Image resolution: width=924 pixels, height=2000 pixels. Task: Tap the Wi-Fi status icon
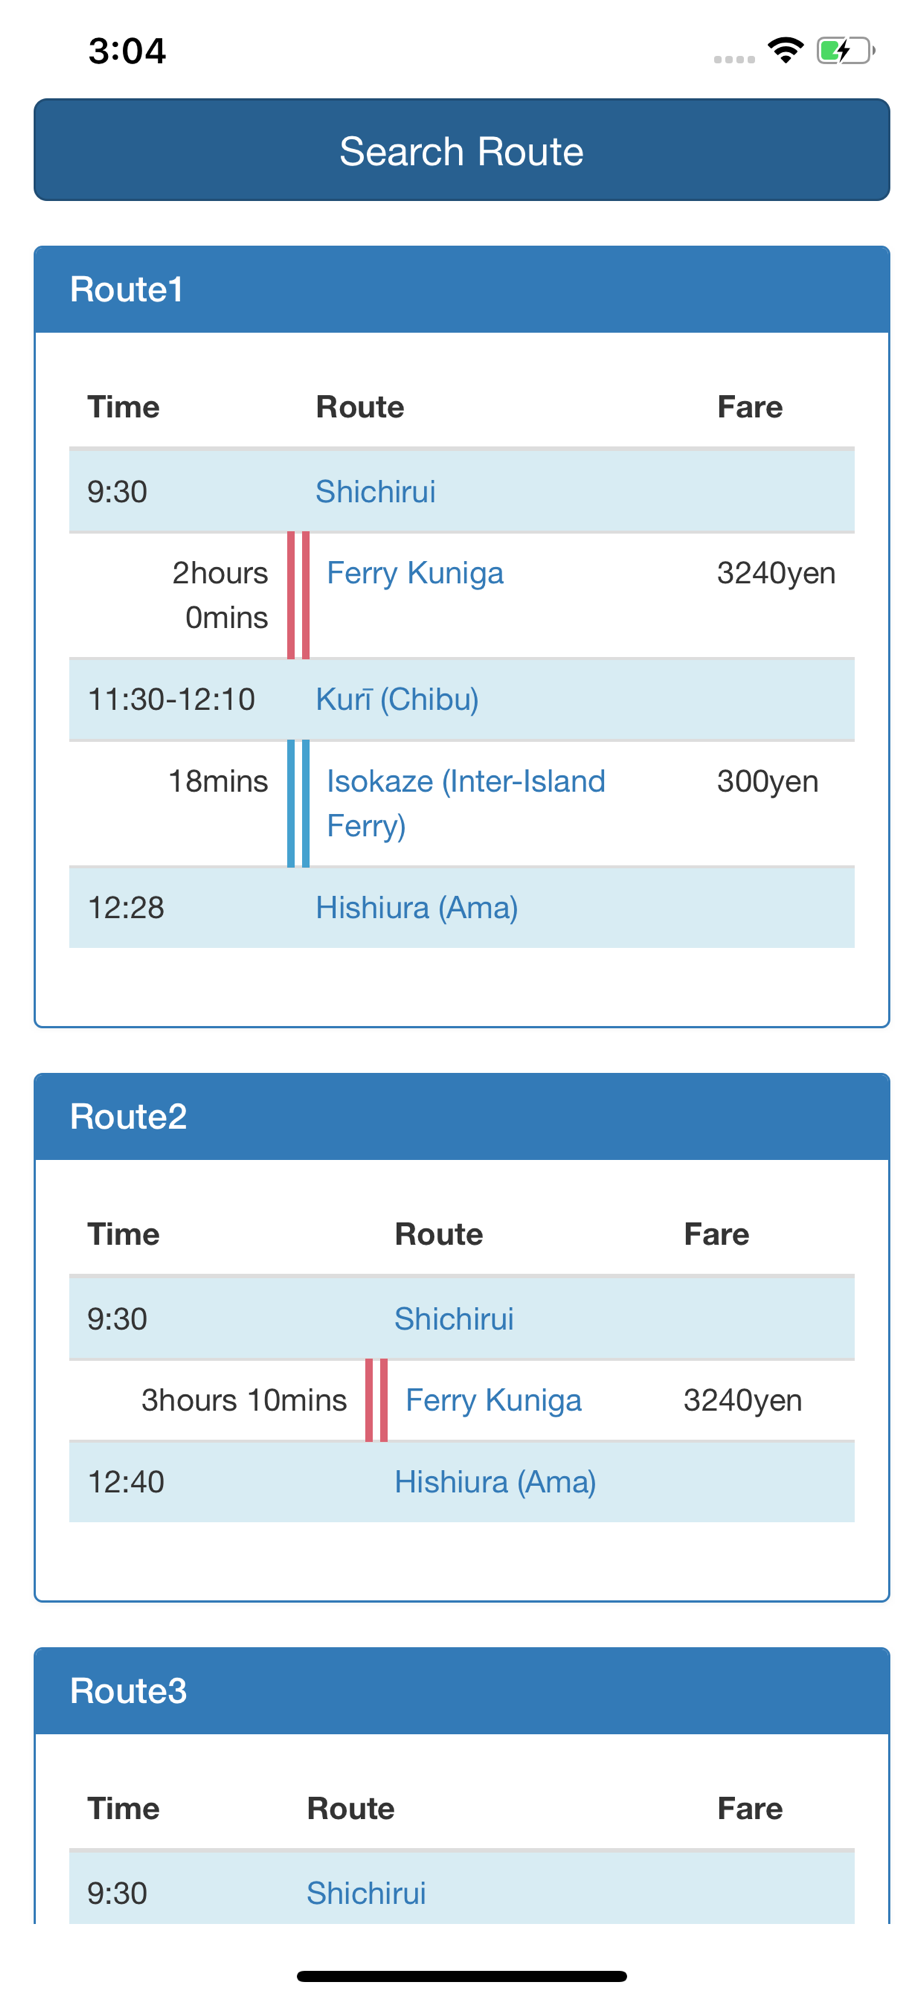coord(786,49)
